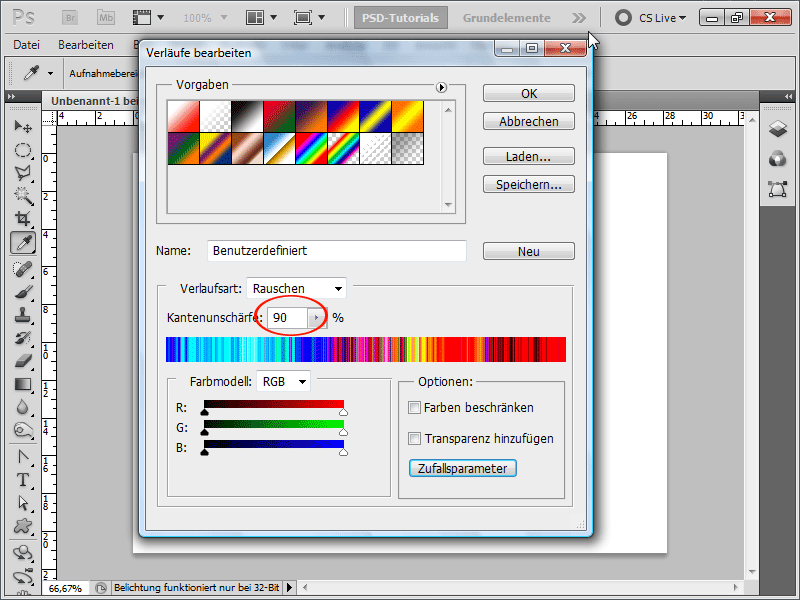This screenshot has height=600, width=800.
Task: Select the orange-yellow-orange gradient preset
Action: pos(407,116)
